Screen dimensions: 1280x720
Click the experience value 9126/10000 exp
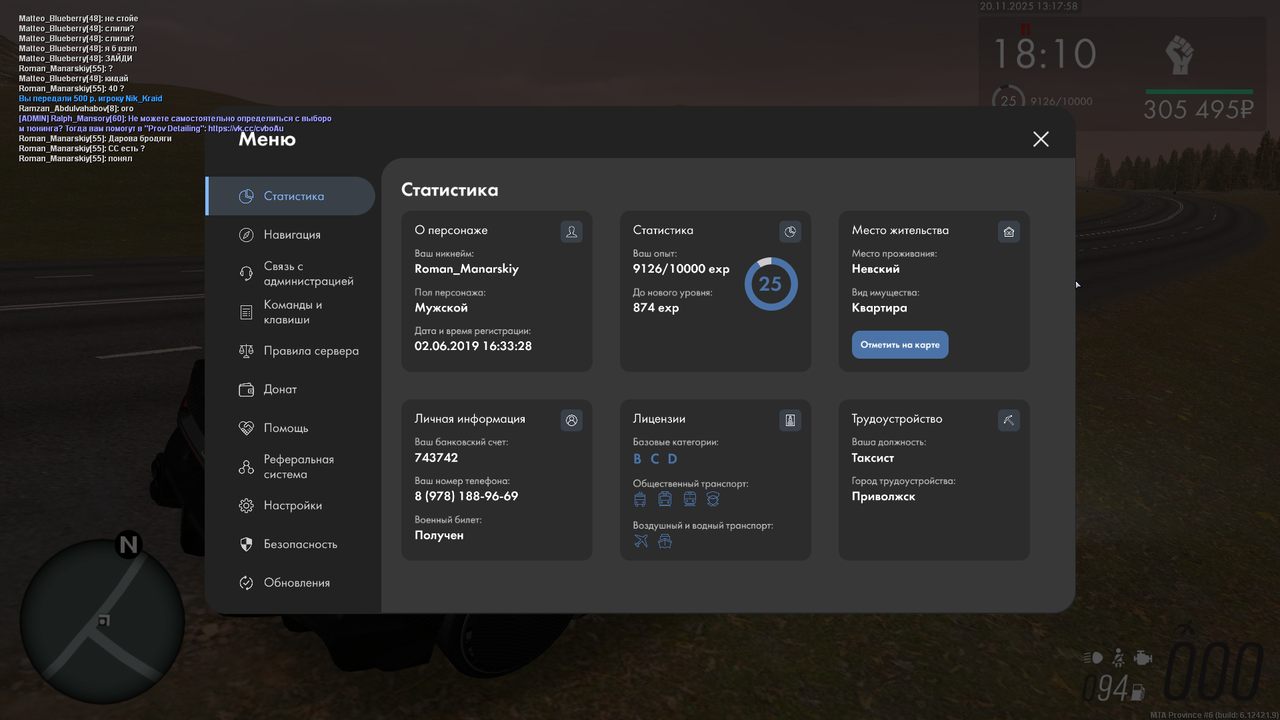(x=681, y=269)
